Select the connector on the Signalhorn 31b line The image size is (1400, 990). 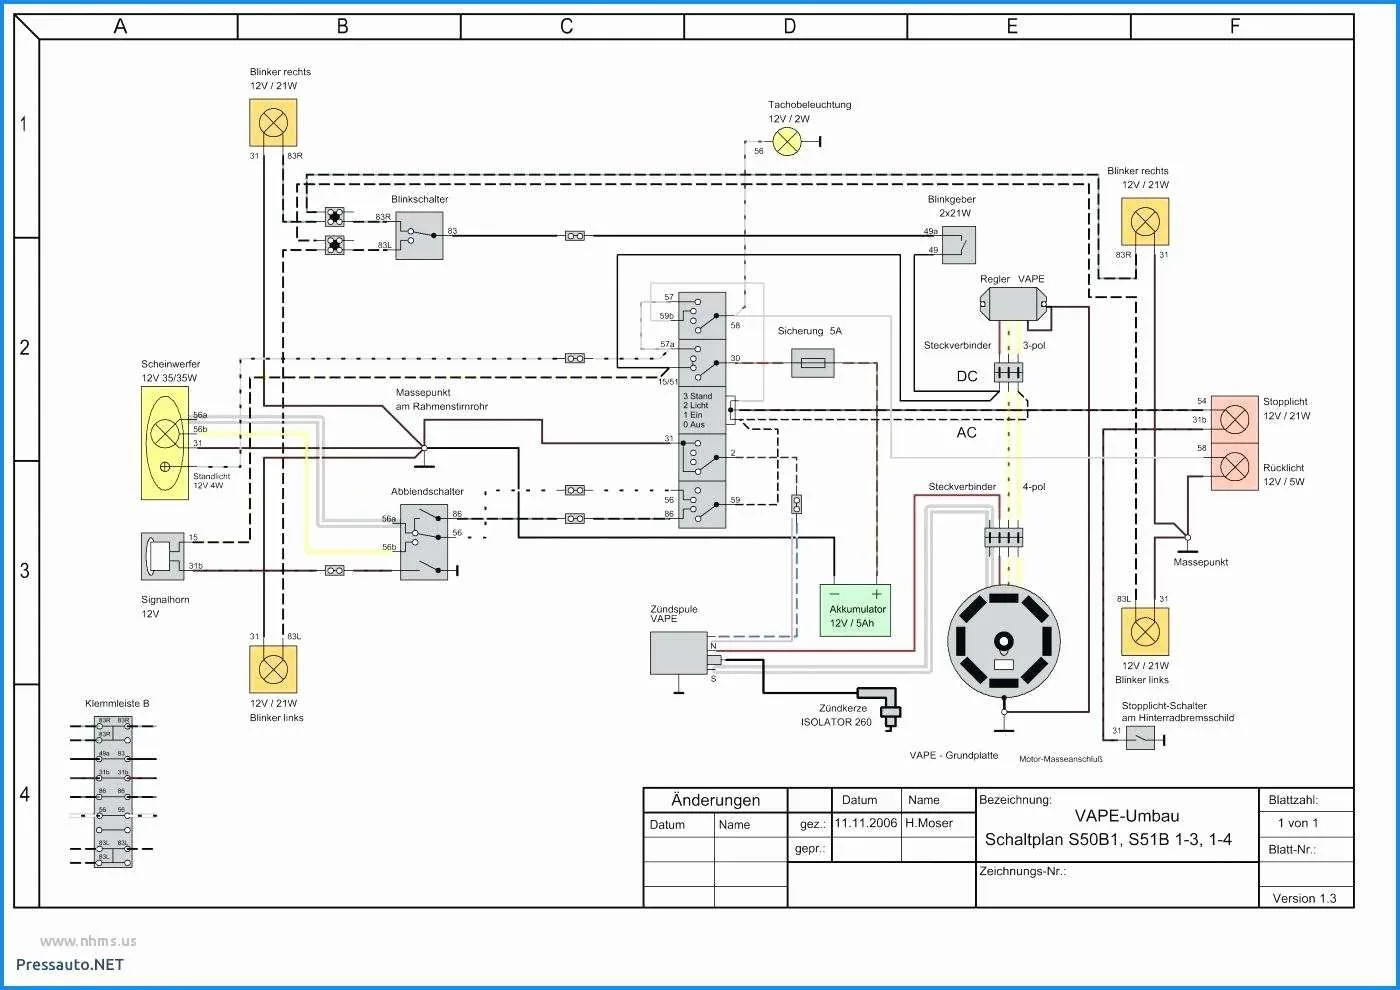tap(335, 570)
